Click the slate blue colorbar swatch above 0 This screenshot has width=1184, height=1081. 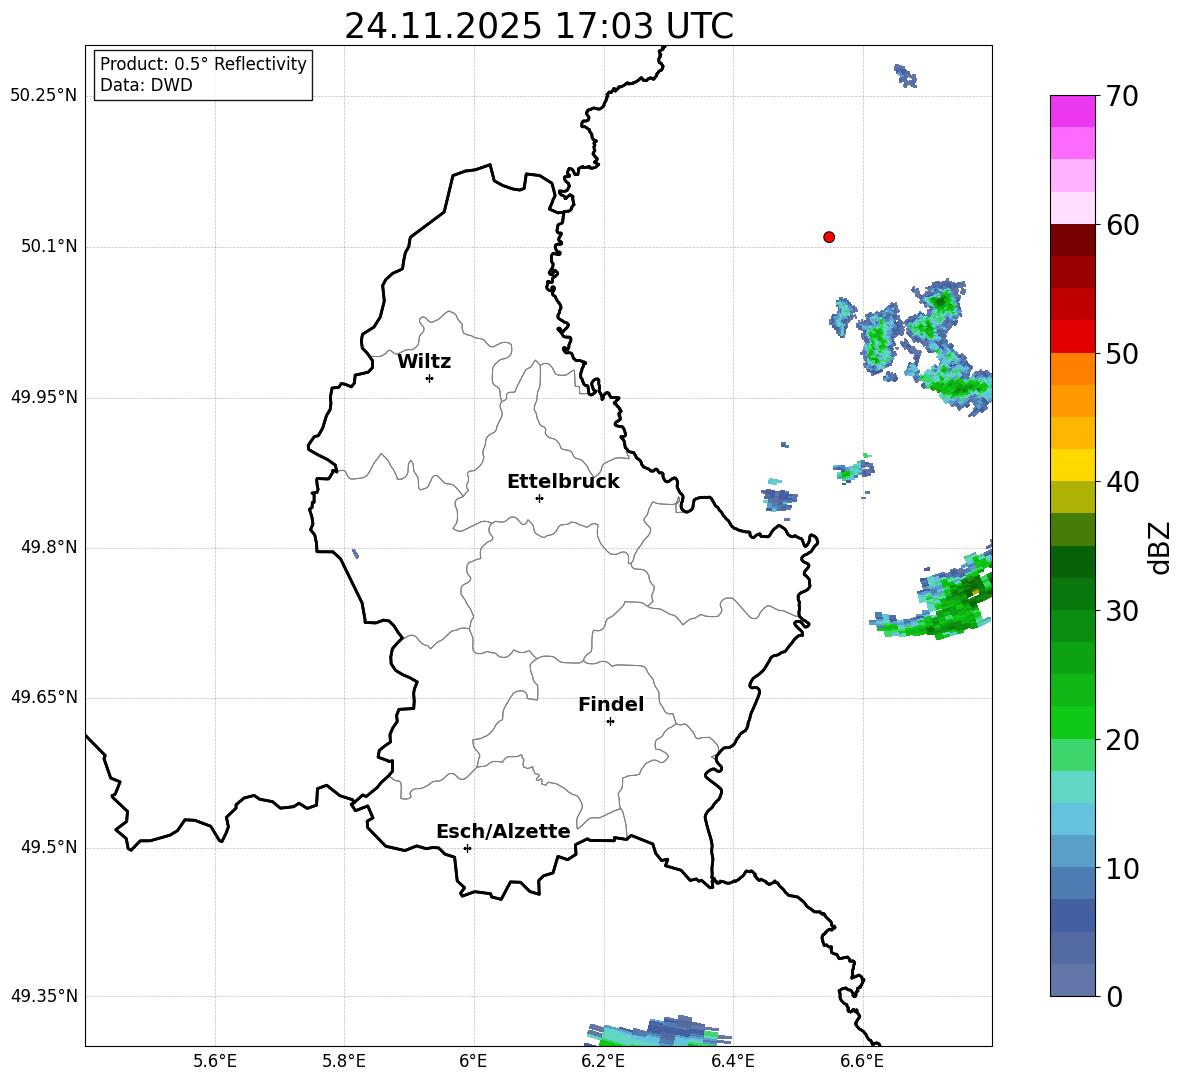[x=1073, y=980]
